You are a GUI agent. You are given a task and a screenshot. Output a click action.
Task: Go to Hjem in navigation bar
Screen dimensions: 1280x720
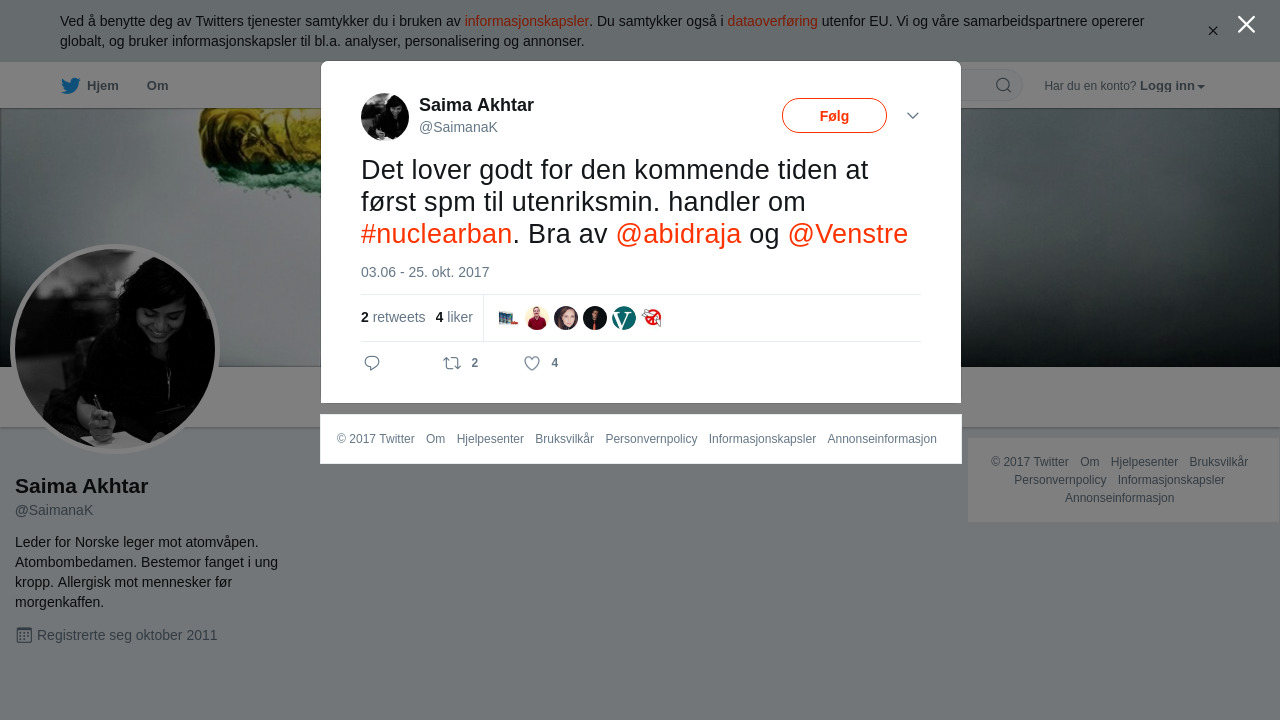coord(103,86)
